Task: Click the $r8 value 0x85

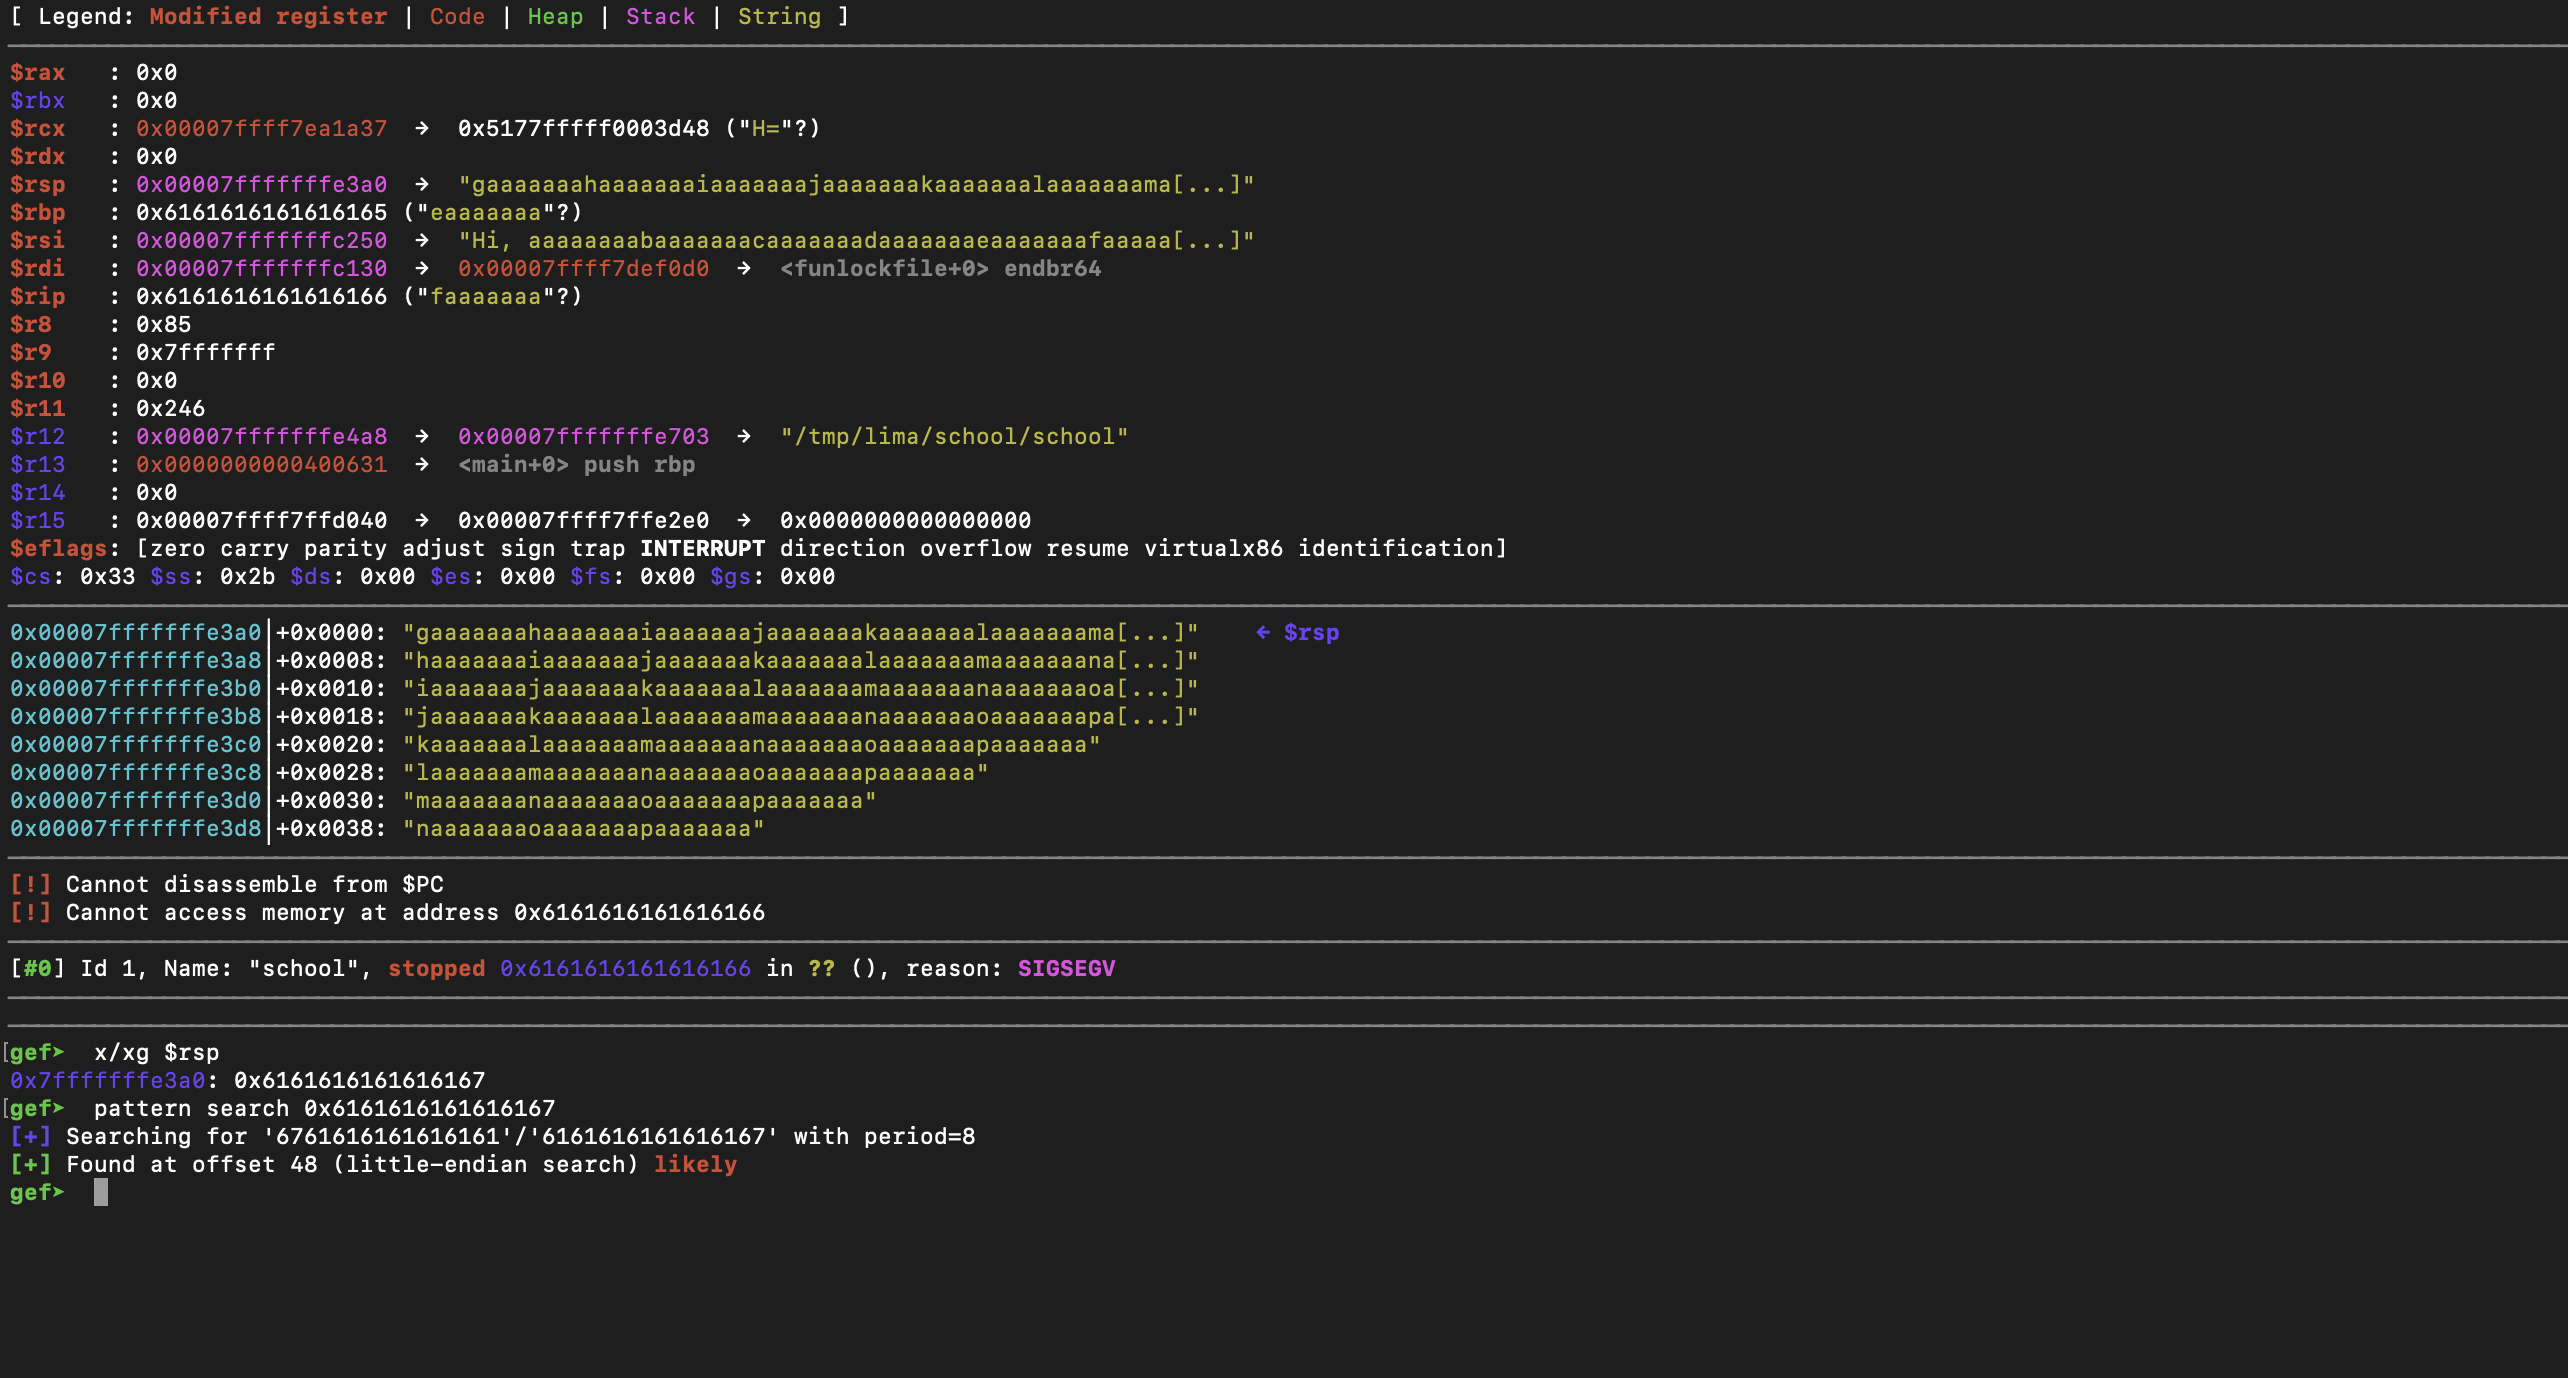Action: click(x=163, y=325)
